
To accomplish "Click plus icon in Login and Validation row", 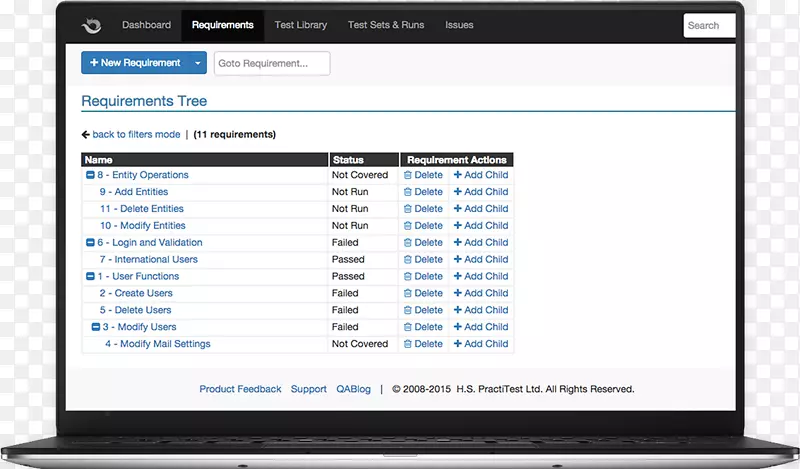I will point(458,243).
